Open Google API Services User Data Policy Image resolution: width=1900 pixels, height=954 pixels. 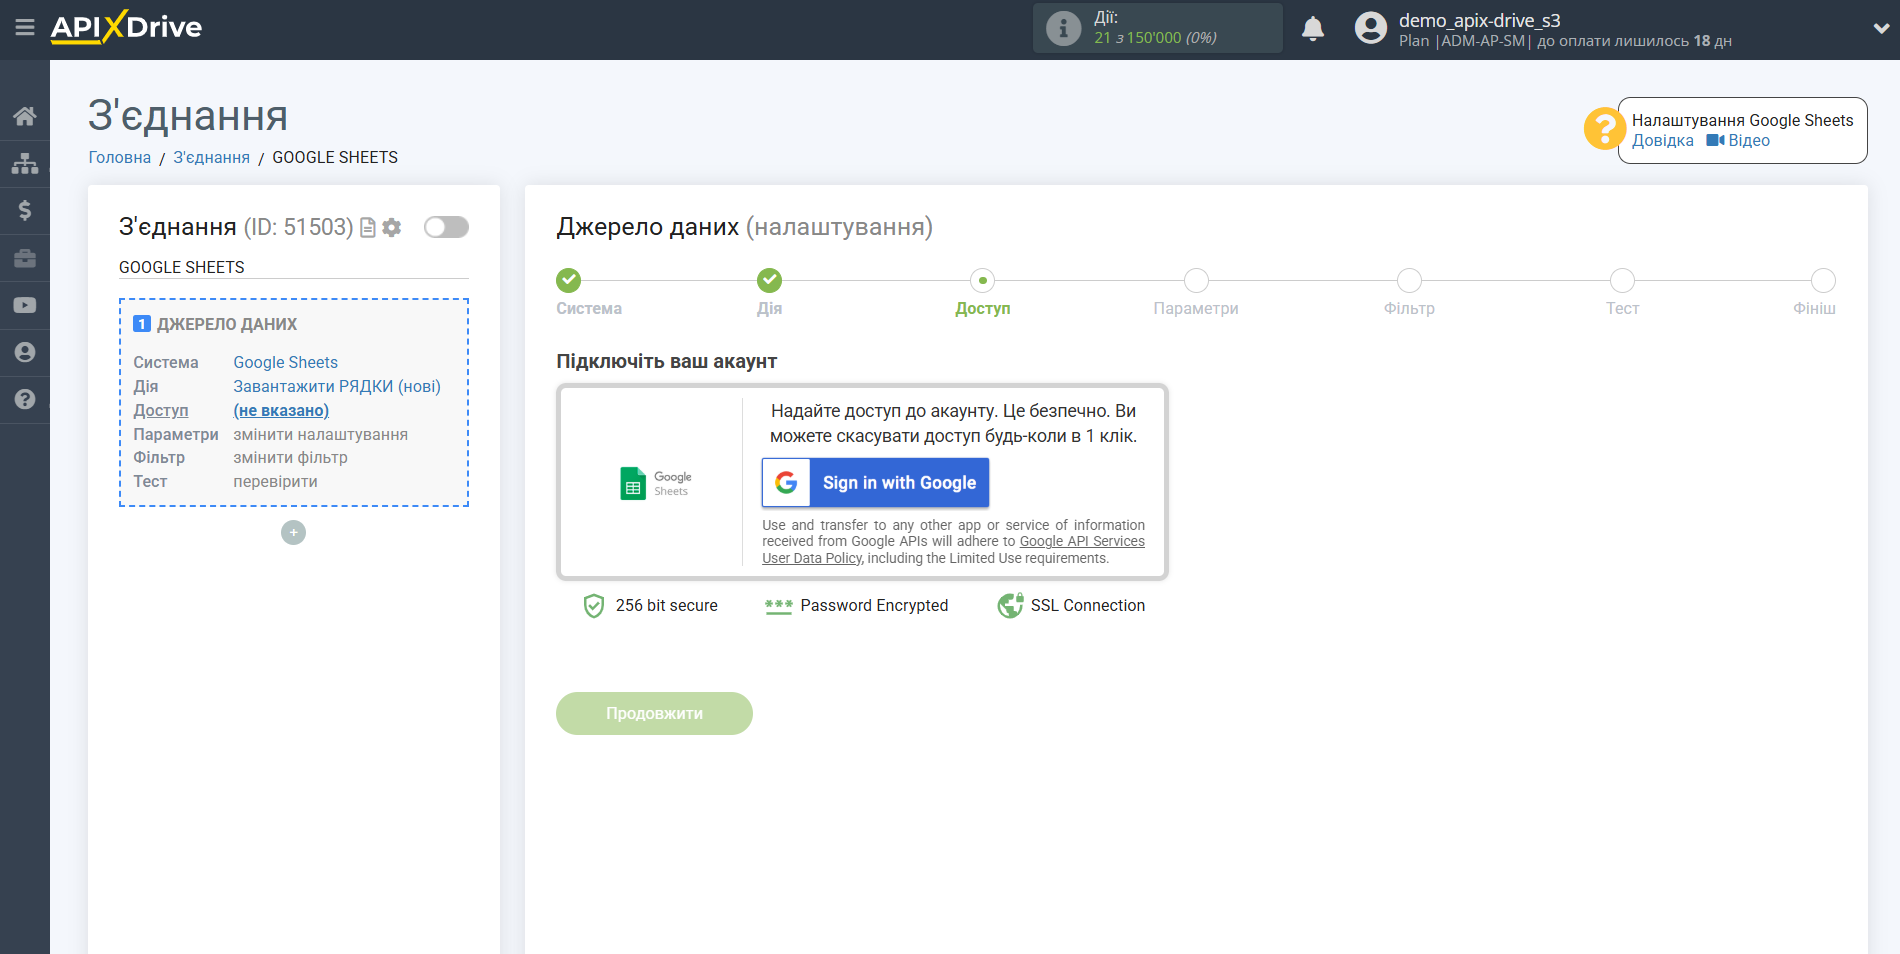(x=953, y=550)
